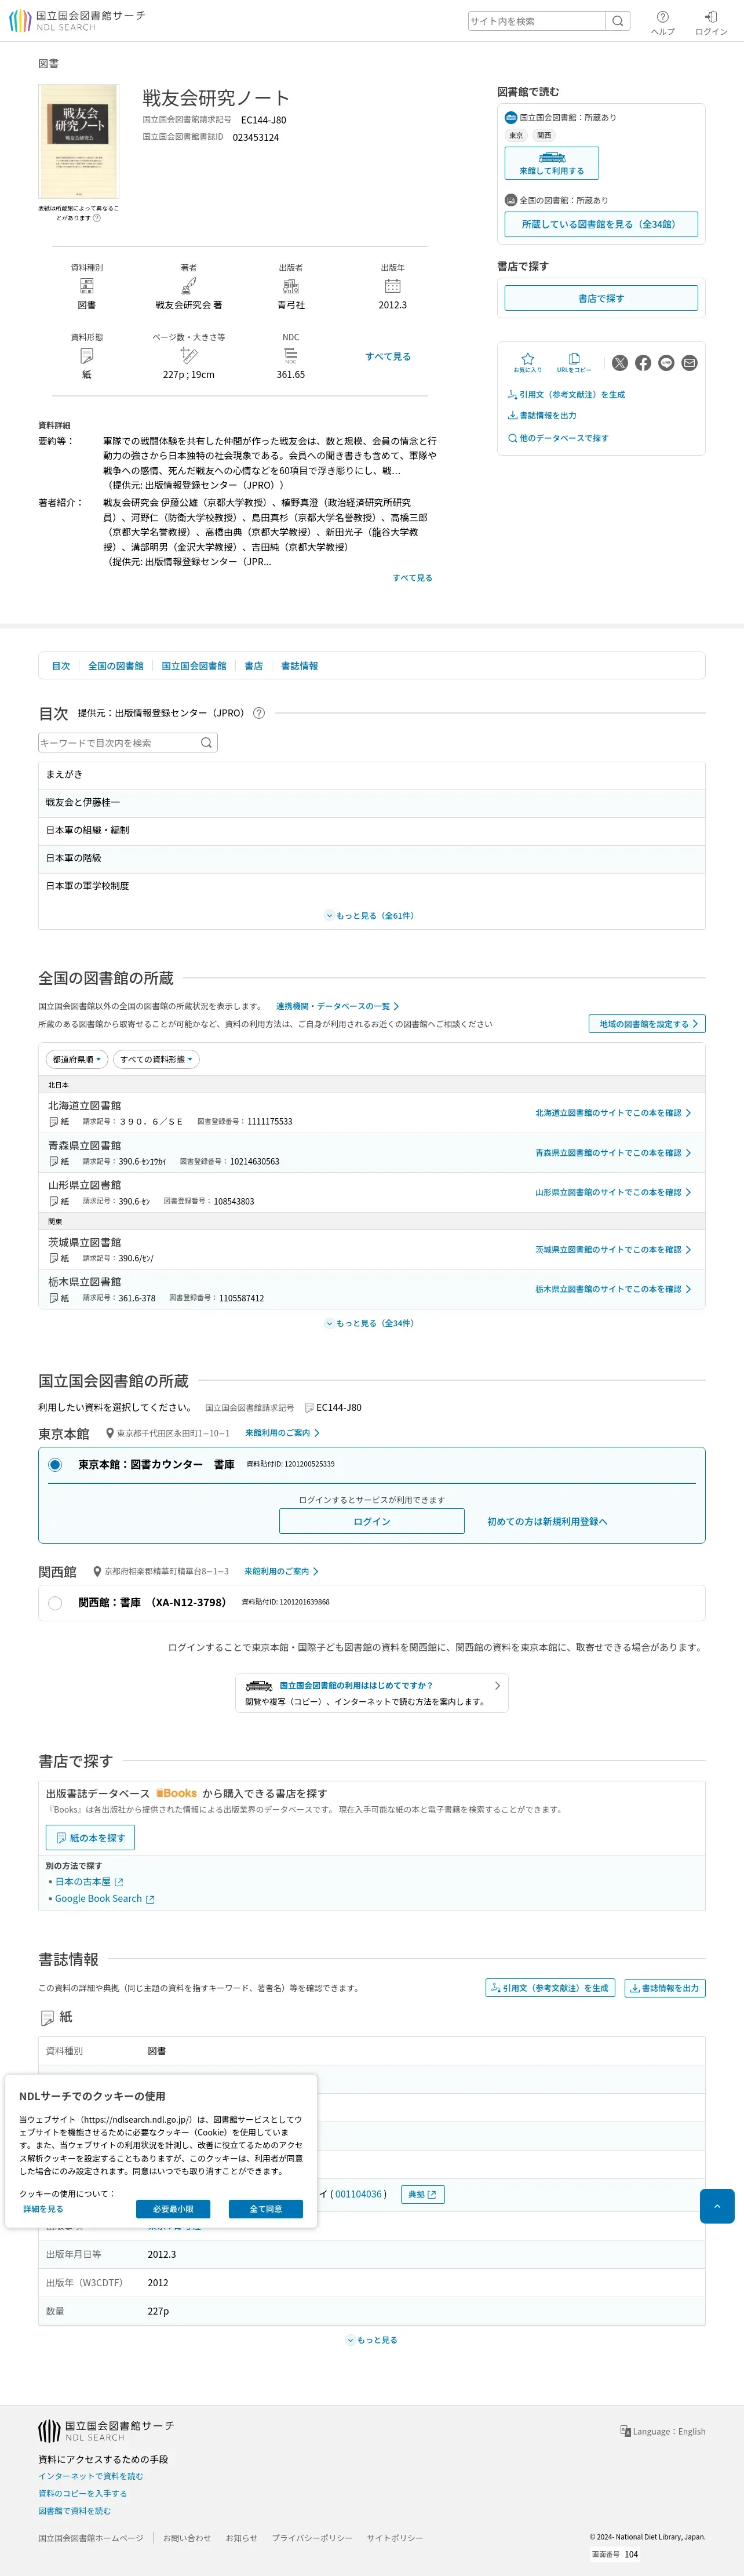Copy URL using the copy icon

[574, 358]
